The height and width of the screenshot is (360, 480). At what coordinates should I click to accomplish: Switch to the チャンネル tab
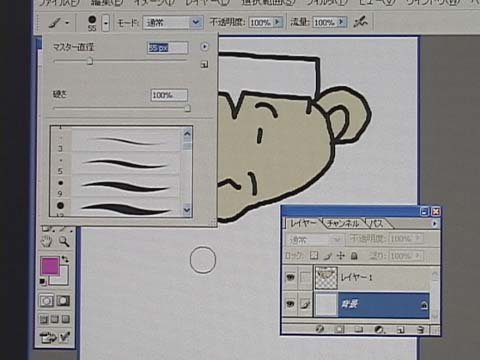click(x=343, y=224)
